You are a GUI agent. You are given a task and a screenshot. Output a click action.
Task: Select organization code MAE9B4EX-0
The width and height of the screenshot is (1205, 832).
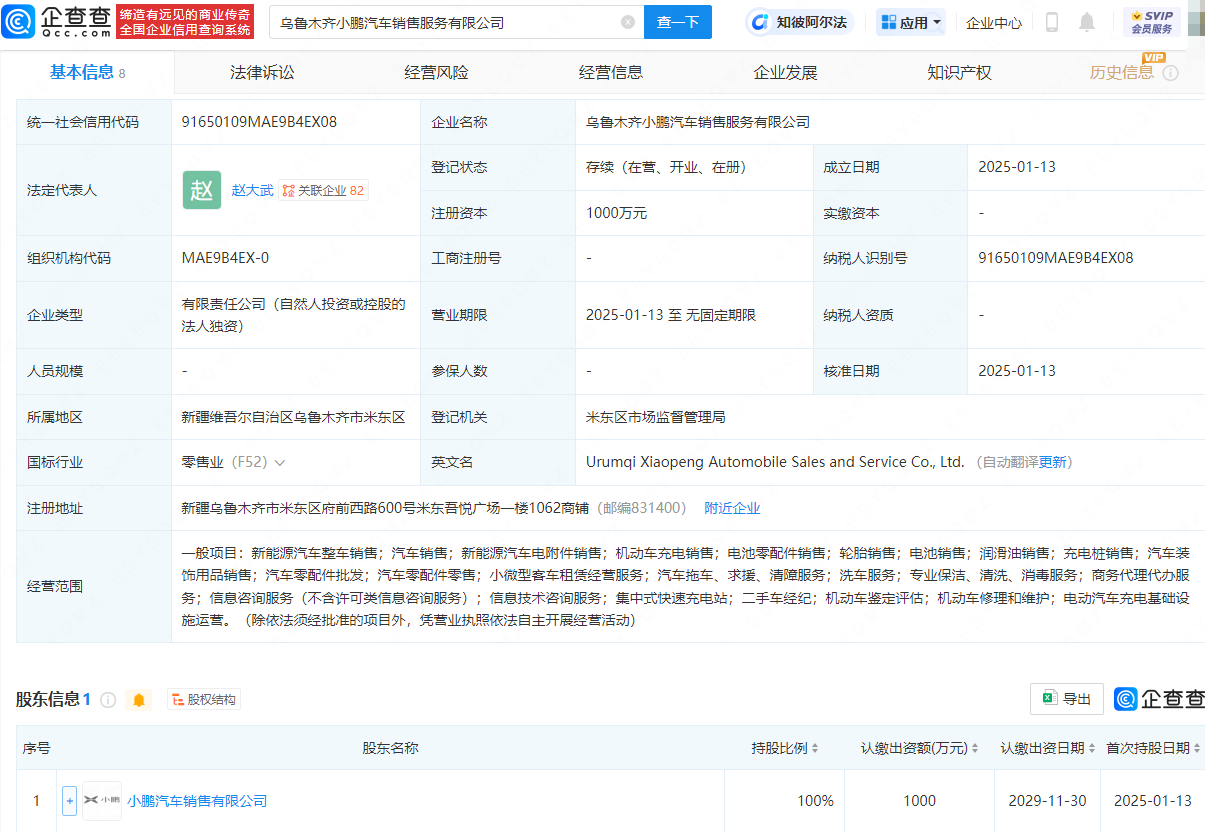click(225, 258)
